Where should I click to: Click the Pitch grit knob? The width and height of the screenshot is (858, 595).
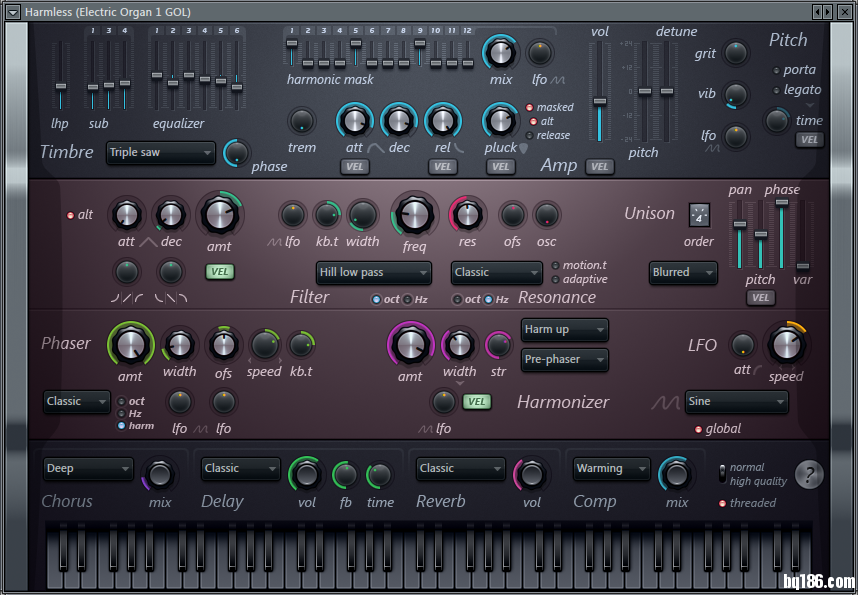pyautogui.click(x=736, y=53)
